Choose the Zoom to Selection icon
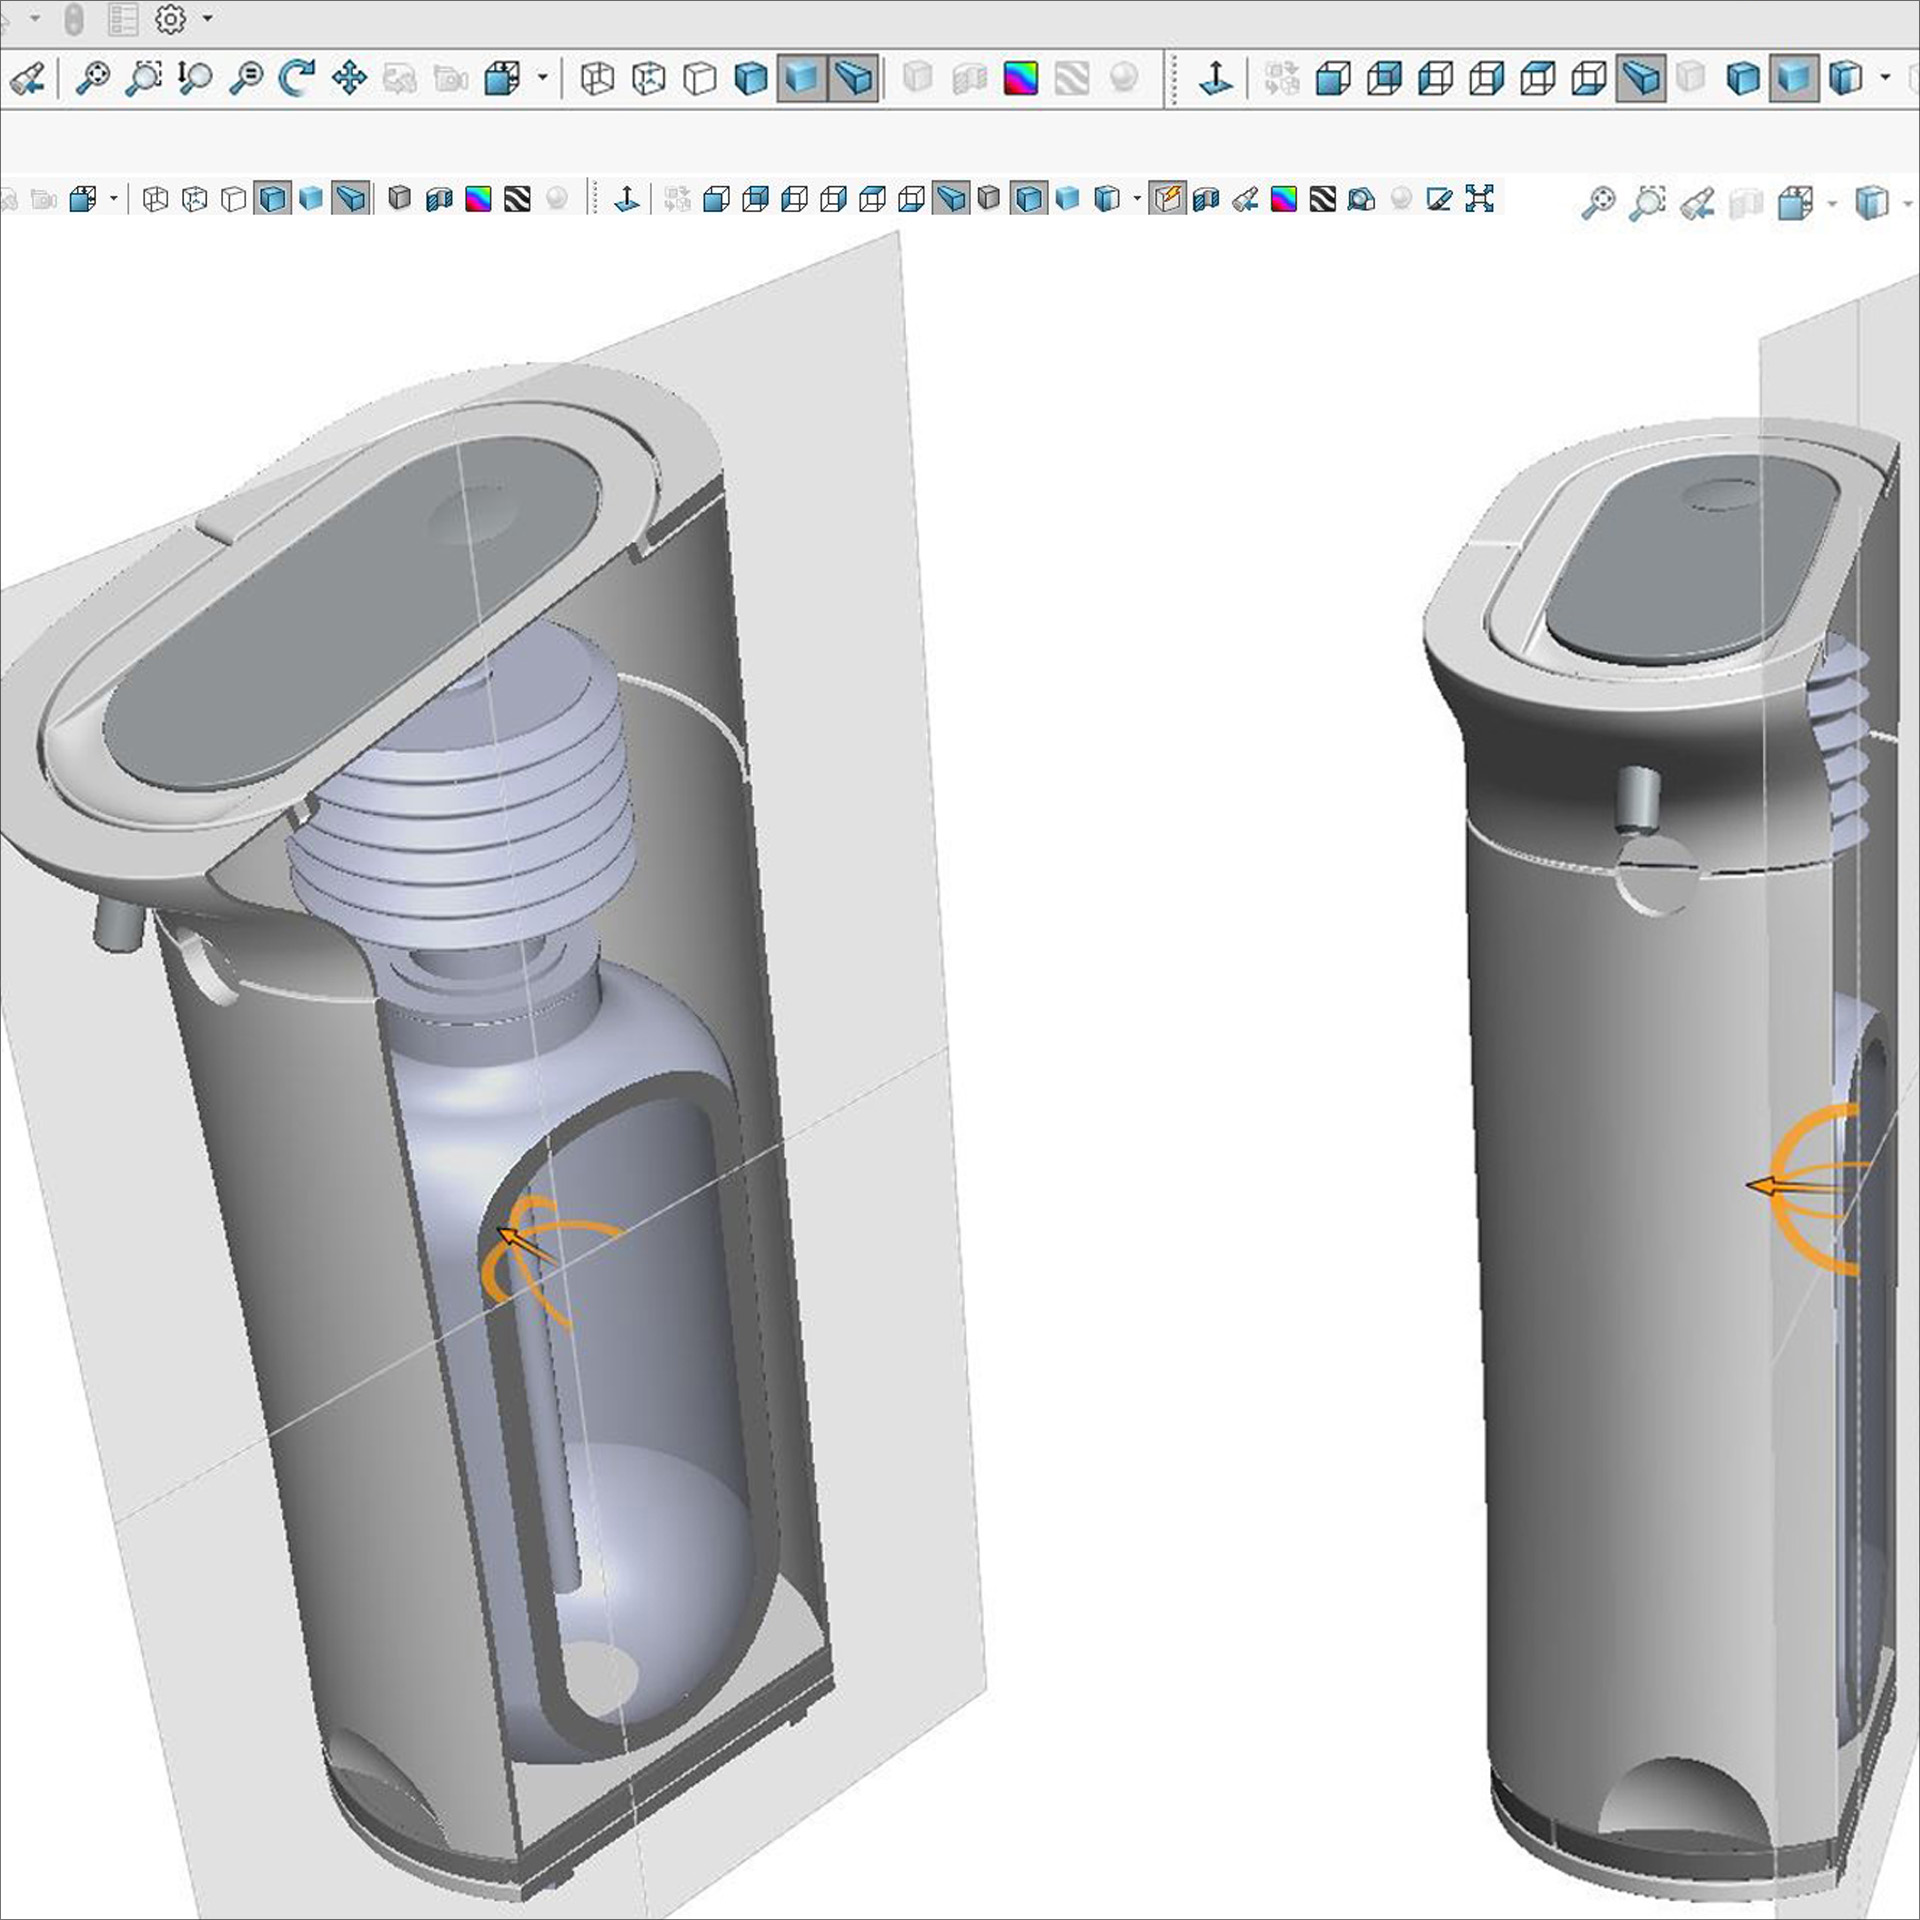 [x=246, y=77]
